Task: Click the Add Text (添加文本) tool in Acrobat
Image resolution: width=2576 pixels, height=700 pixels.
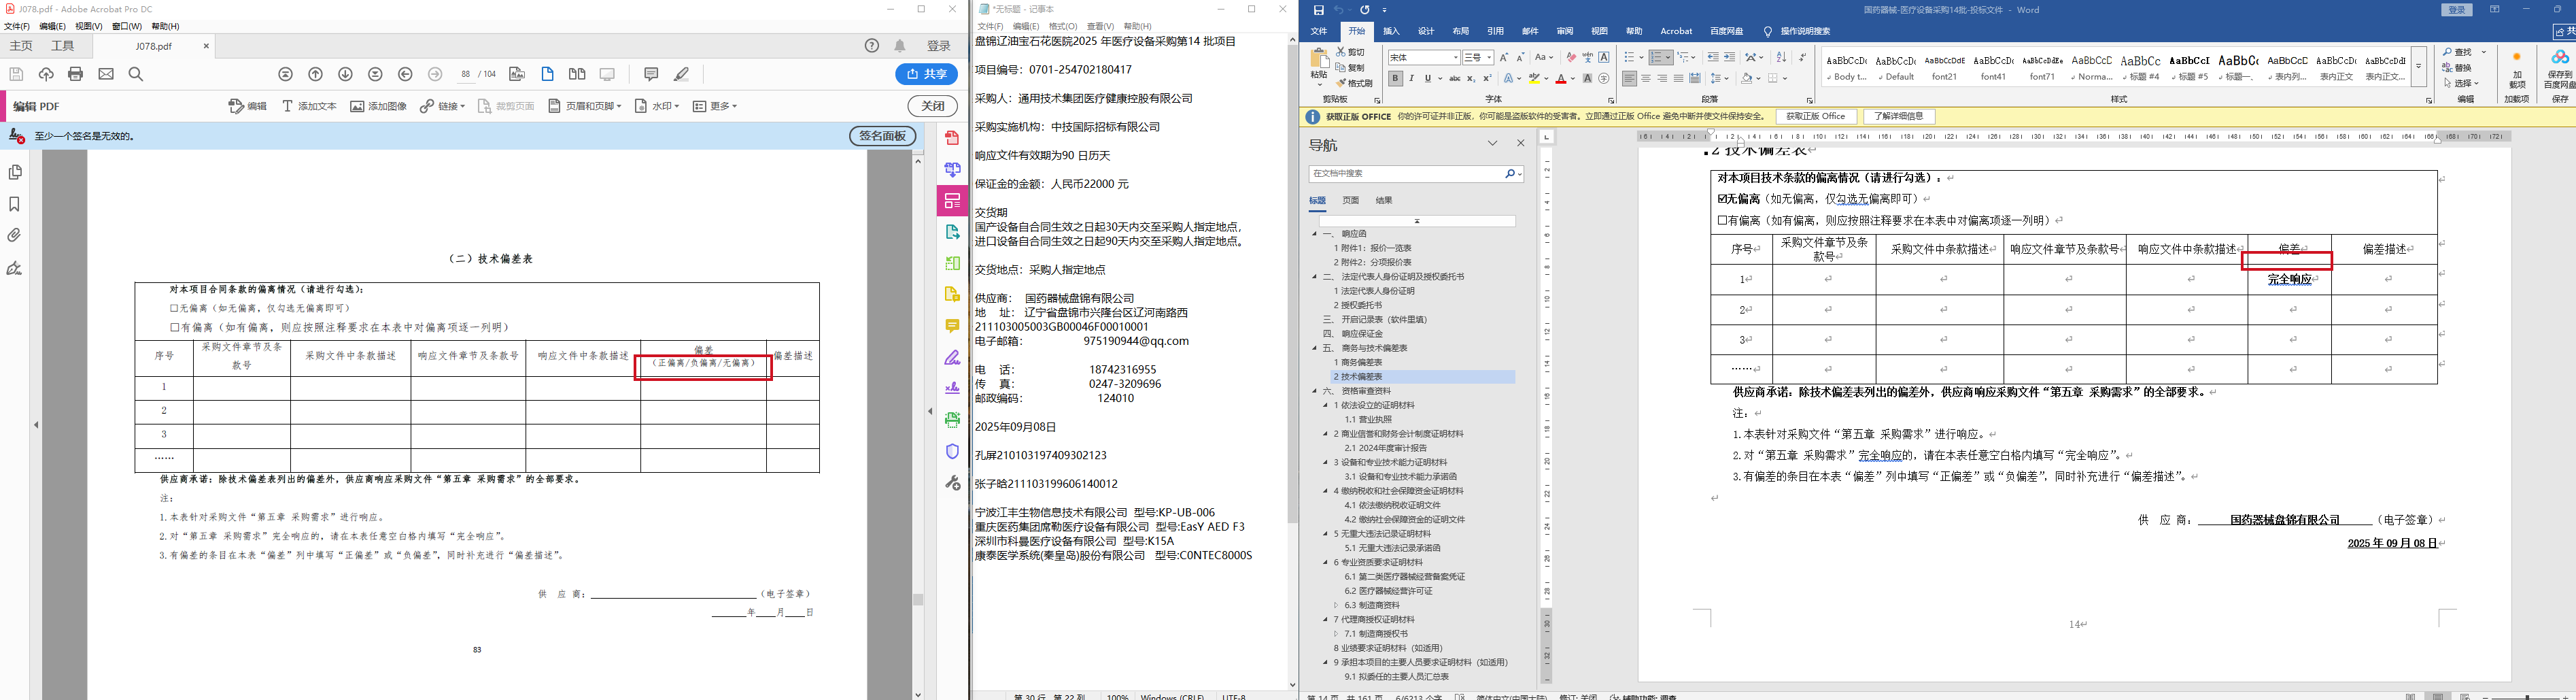Action: pos(309,106)
